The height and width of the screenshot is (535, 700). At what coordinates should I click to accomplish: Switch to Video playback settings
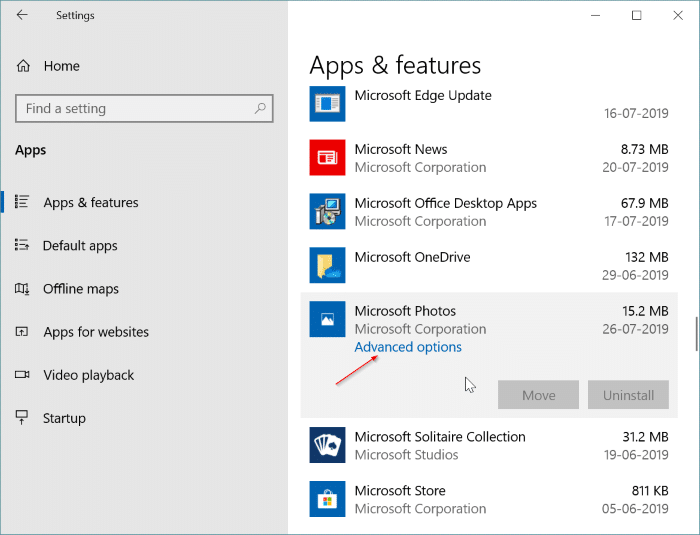click(x=88, y=375)
